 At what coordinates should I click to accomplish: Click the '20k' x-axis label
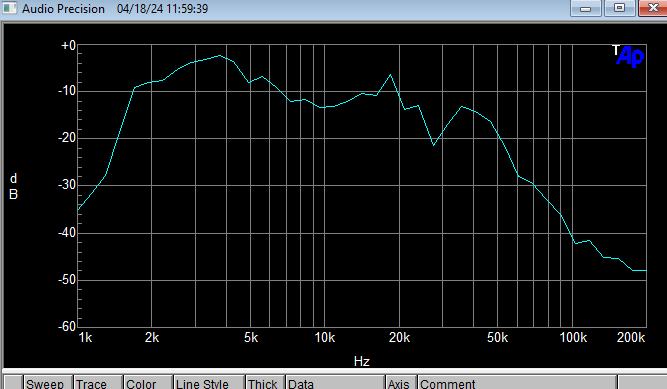399,338
